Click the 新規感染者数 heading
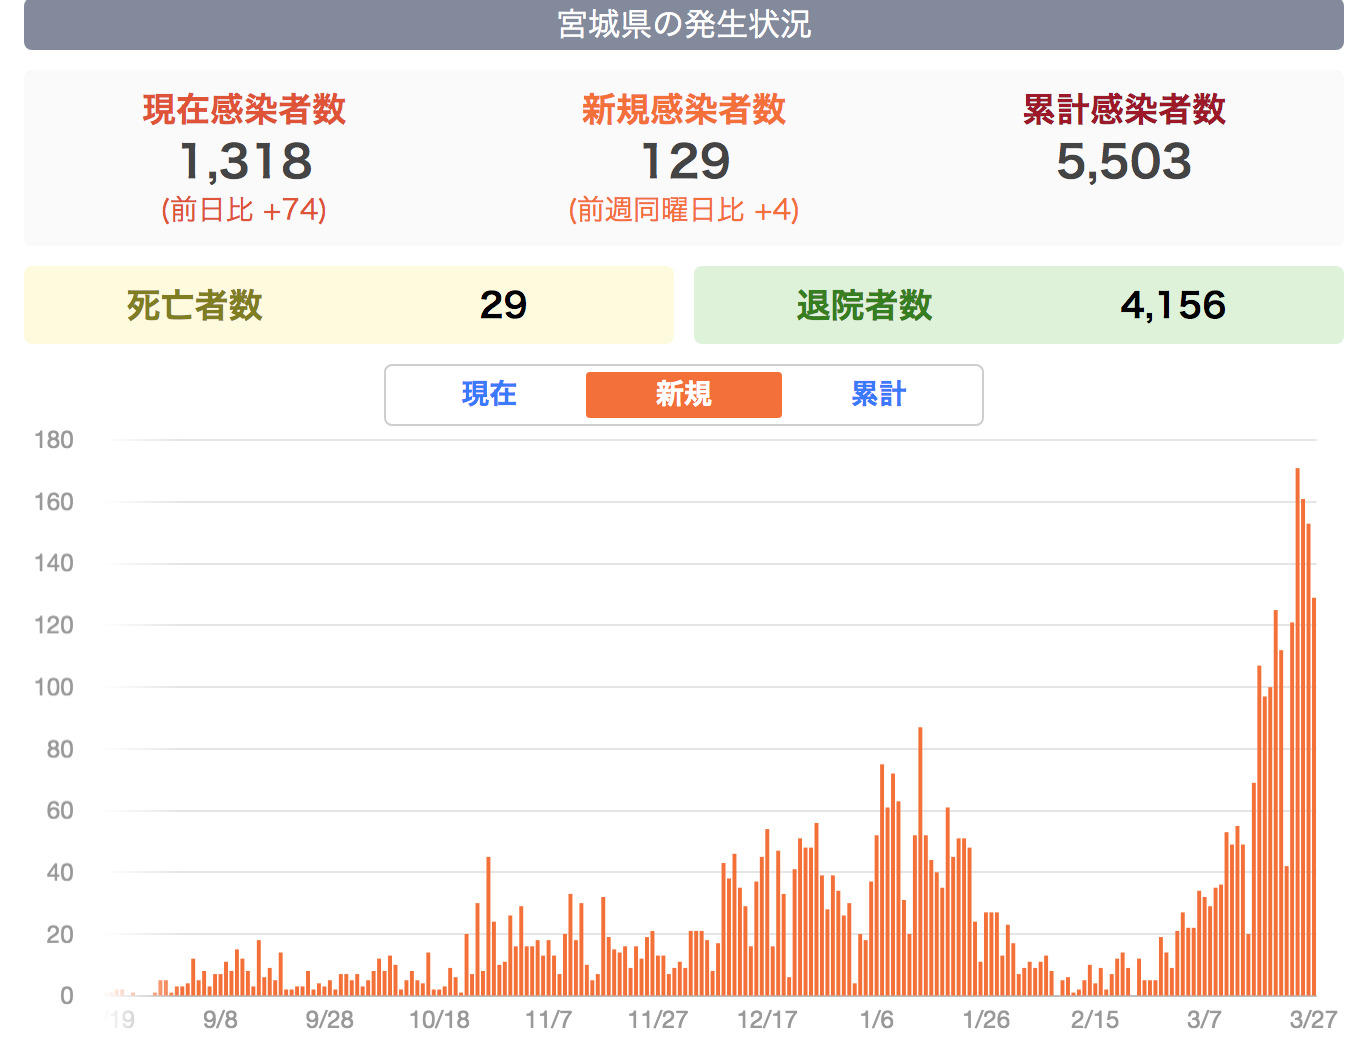This screenshot has height=1054, width=1370. tap(683, 109)
